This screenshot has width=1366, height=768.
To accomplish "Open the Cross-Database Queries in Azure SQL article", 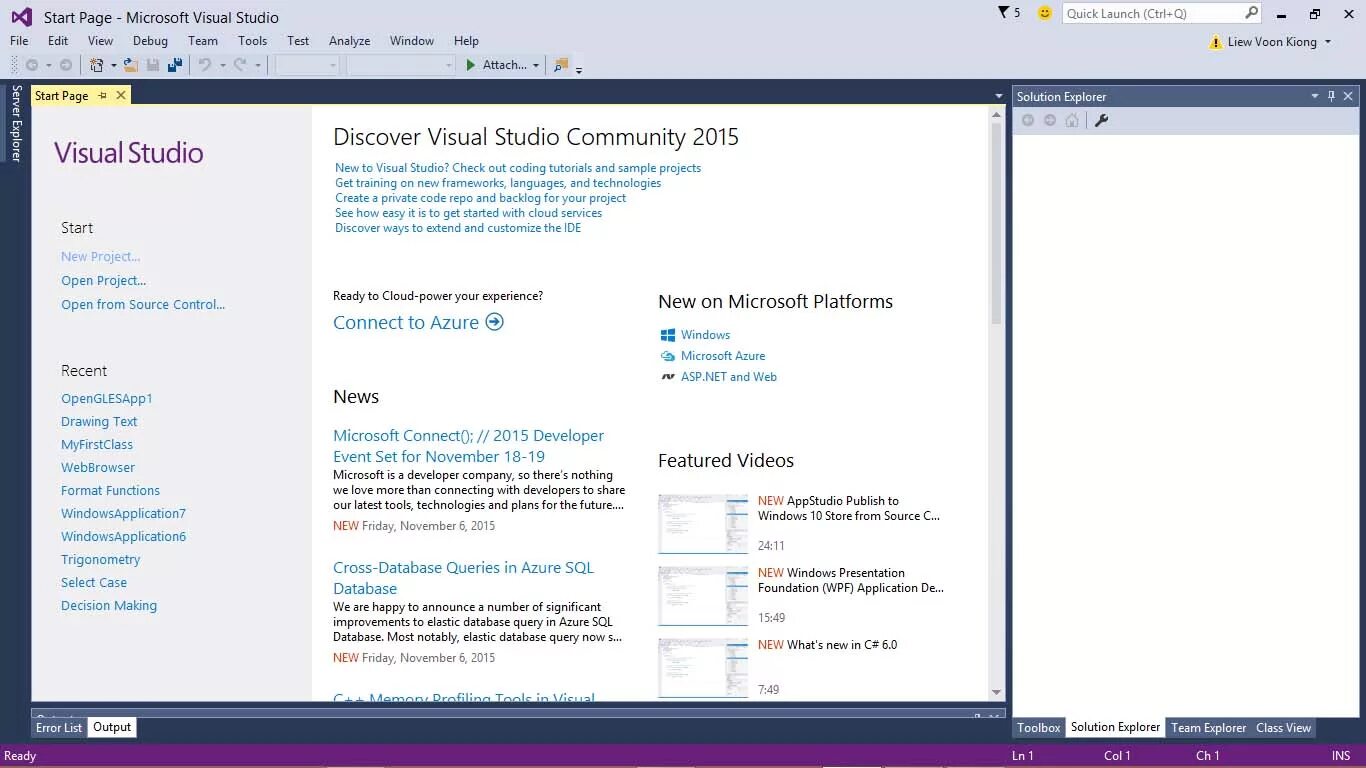I will pyautogui.click(x=464, y=578).
